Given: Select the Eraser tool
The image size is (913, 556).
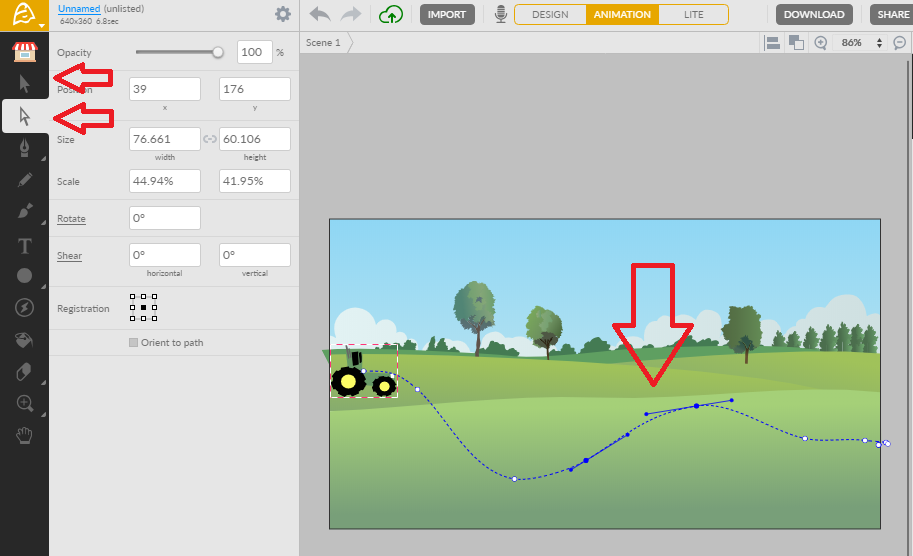Looking at the screenshot, I should (x=24, y=372).
